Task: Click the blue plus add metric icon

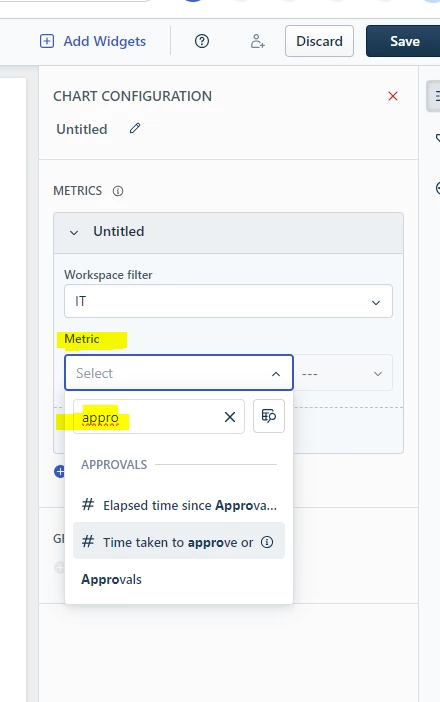Action: [x=60, y=471]
